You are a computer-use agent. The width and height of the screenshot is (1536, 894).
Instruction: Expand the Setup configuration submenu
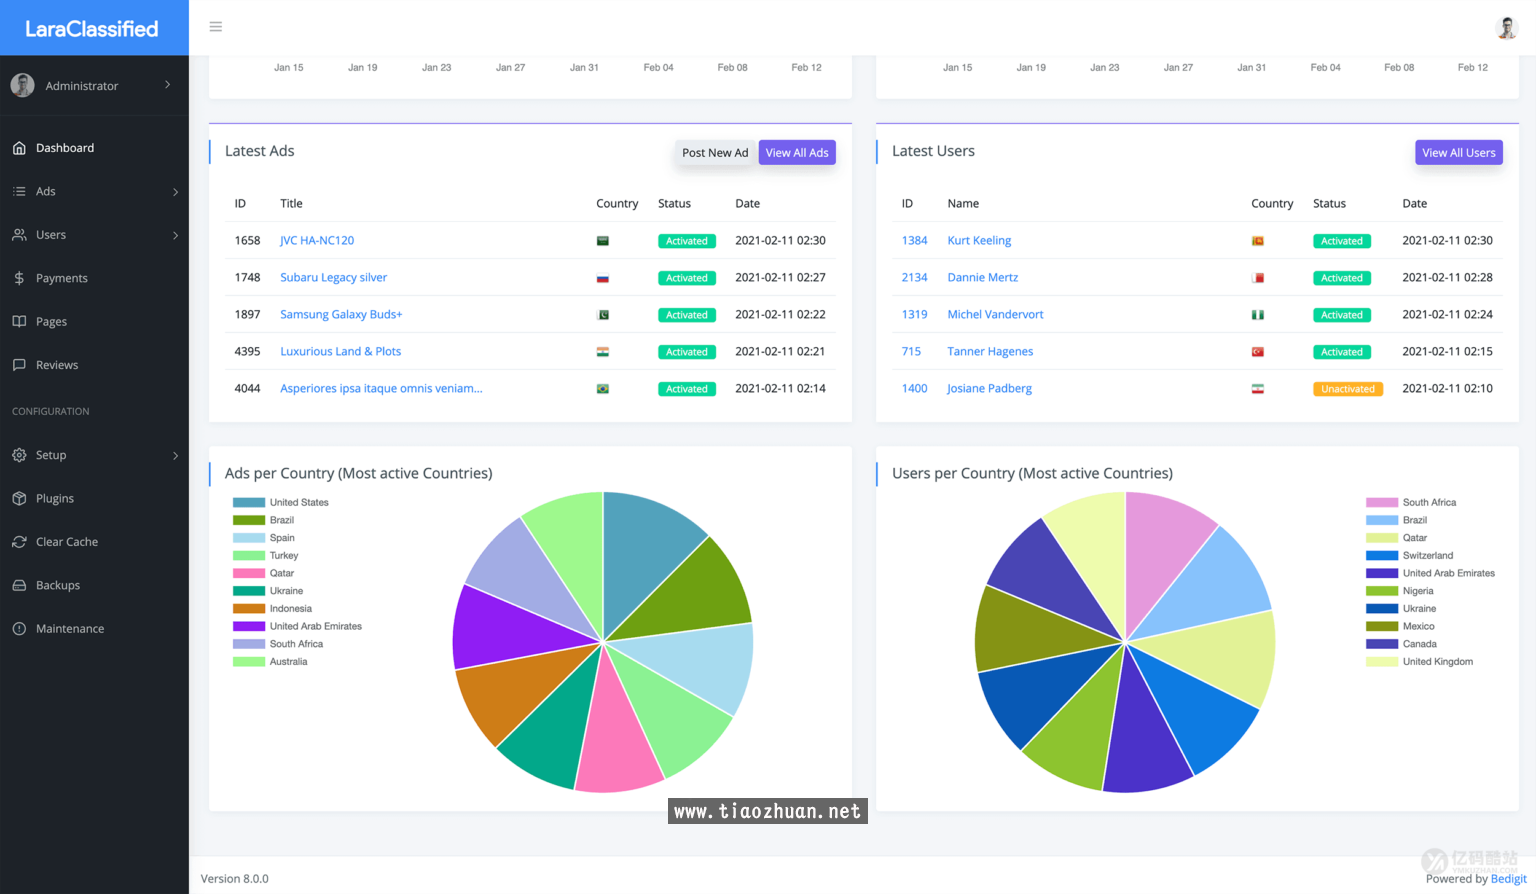pos(175,455)
